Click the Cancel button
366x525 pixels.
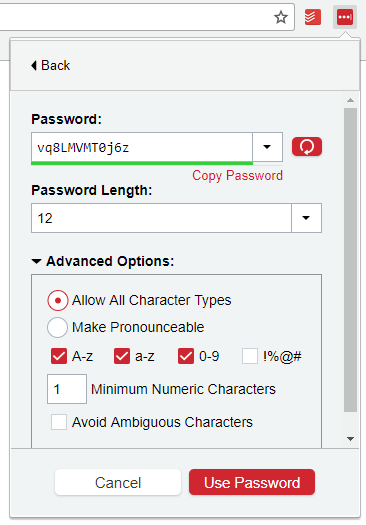coord(118,482)
